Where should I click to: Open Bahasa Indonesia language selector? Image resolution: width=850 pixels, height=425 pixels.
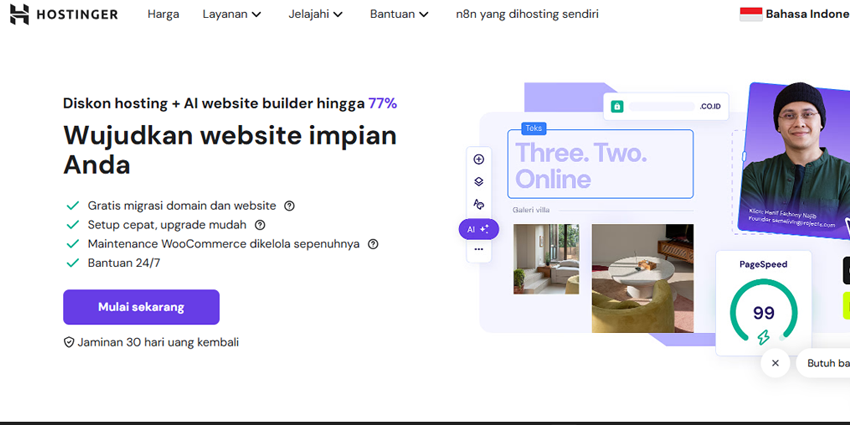point(795,14)
